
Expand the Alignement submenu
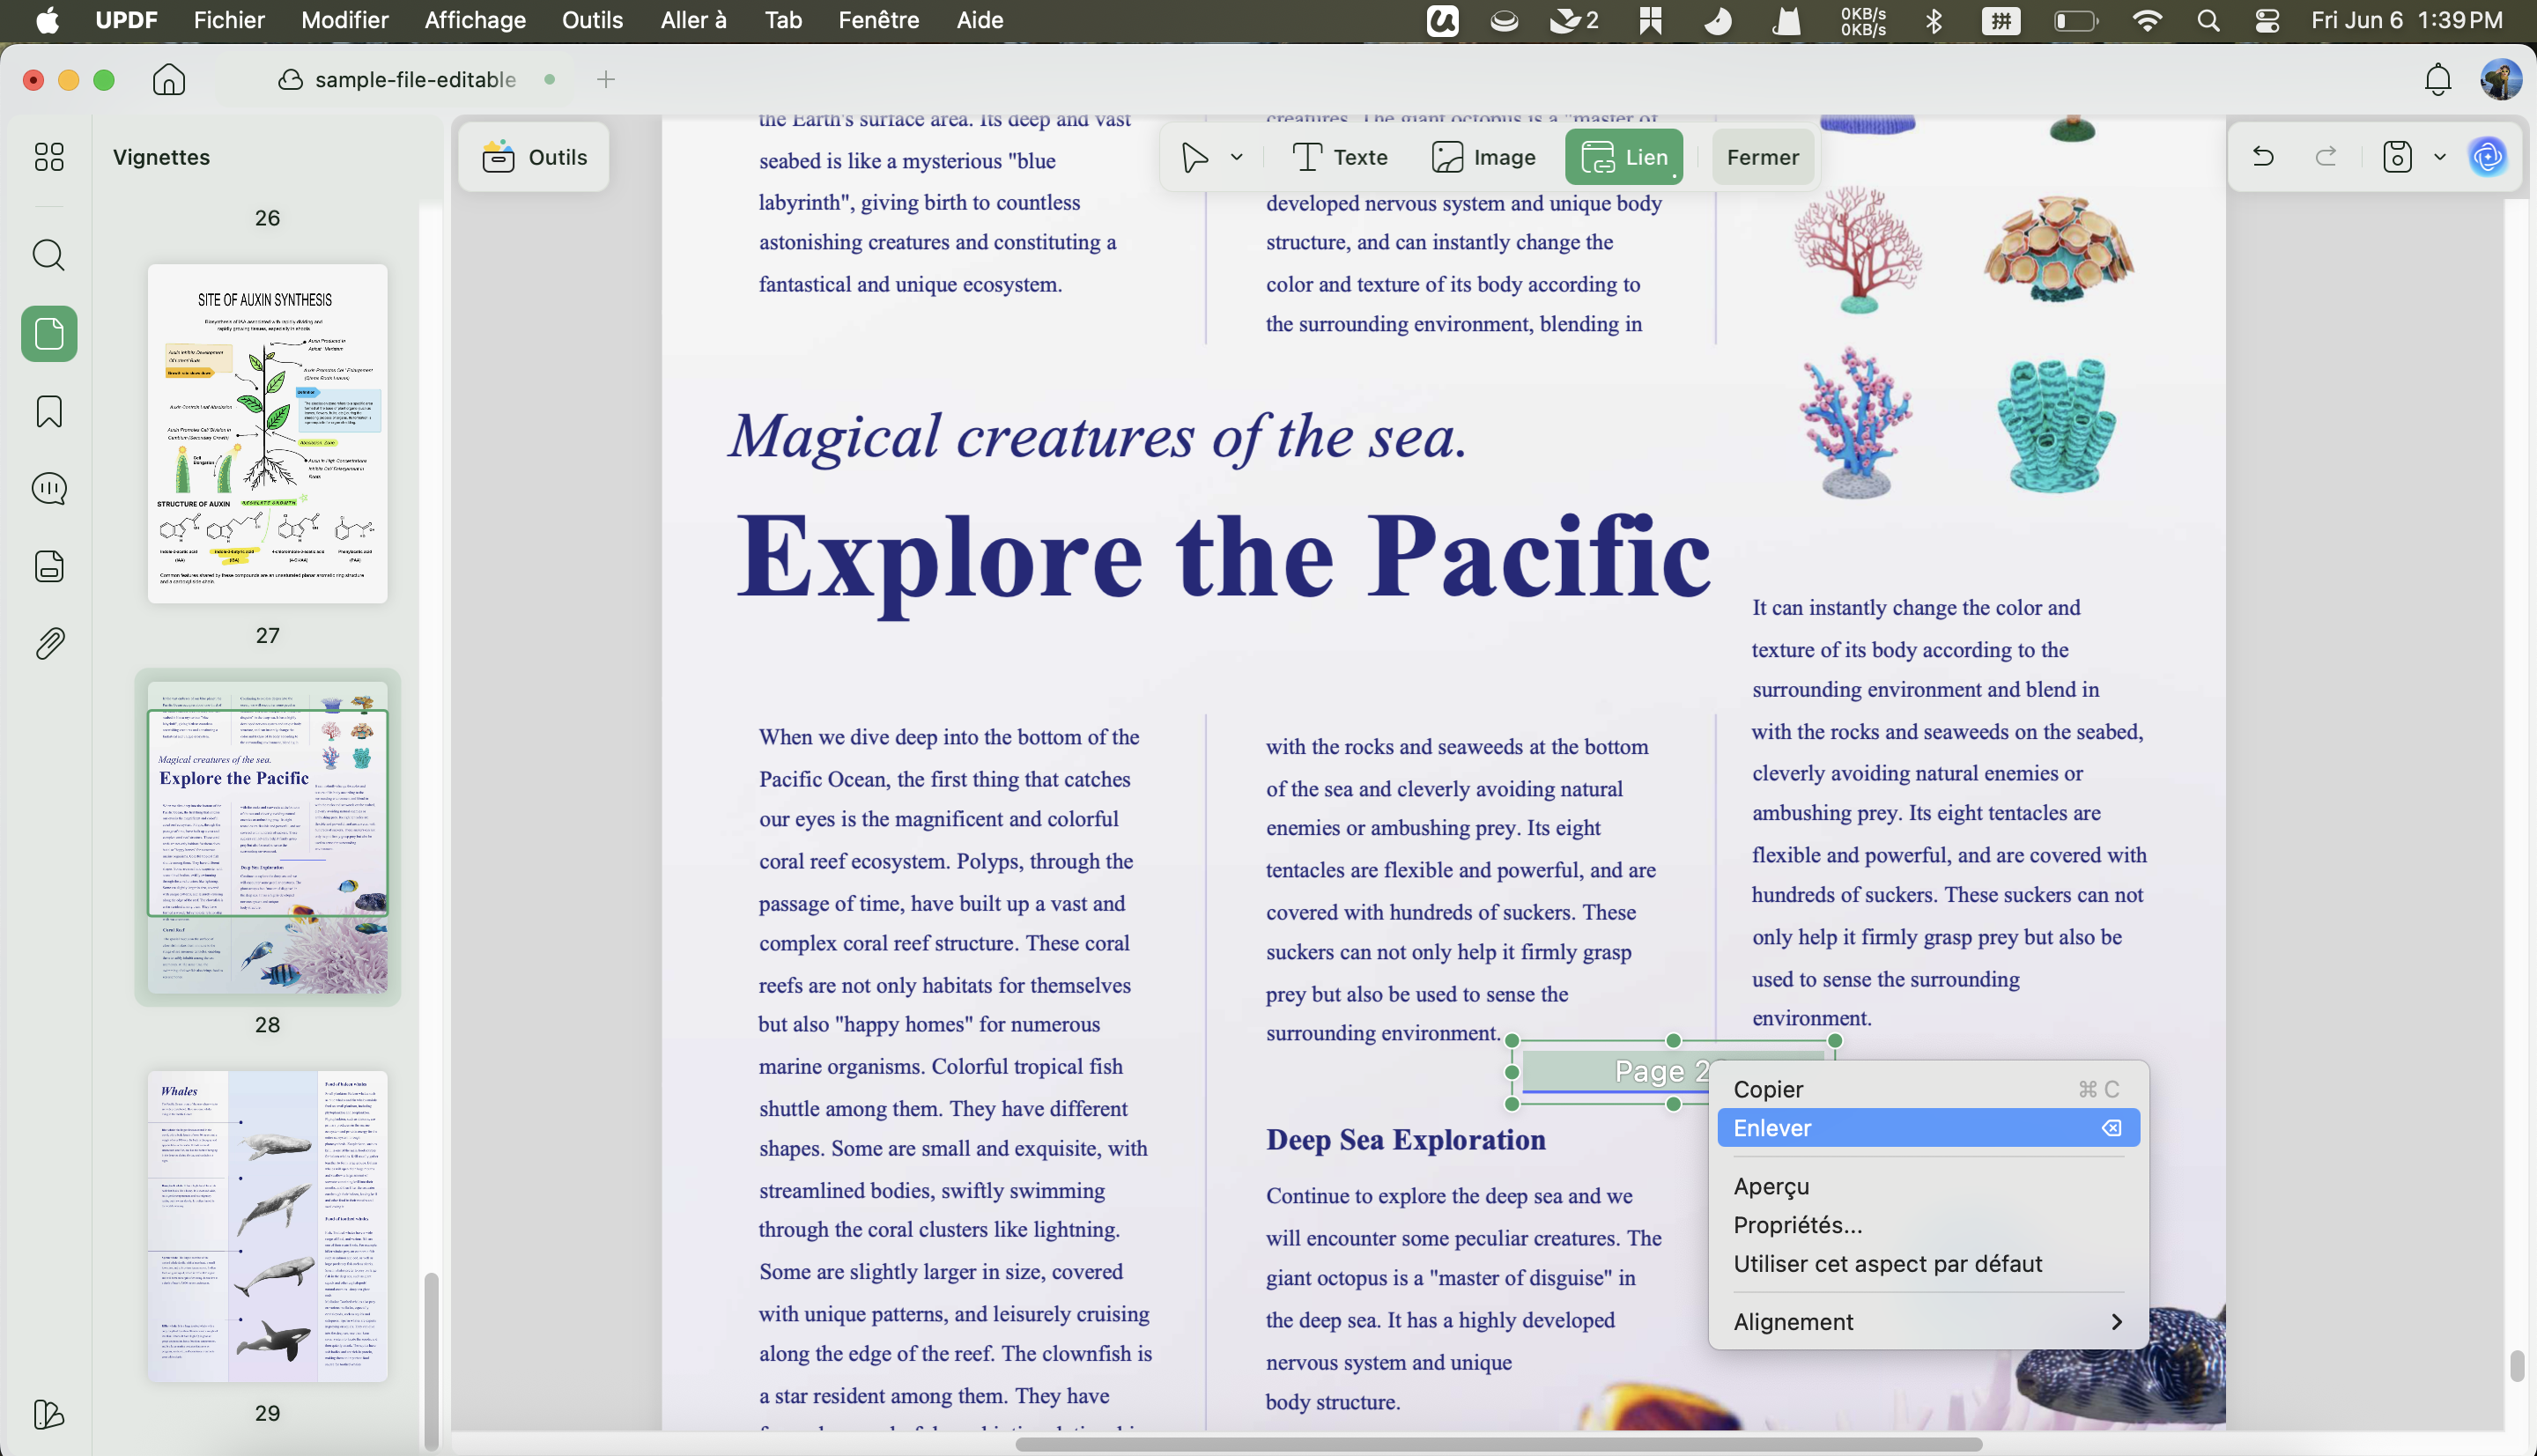coord(1928,1322)
